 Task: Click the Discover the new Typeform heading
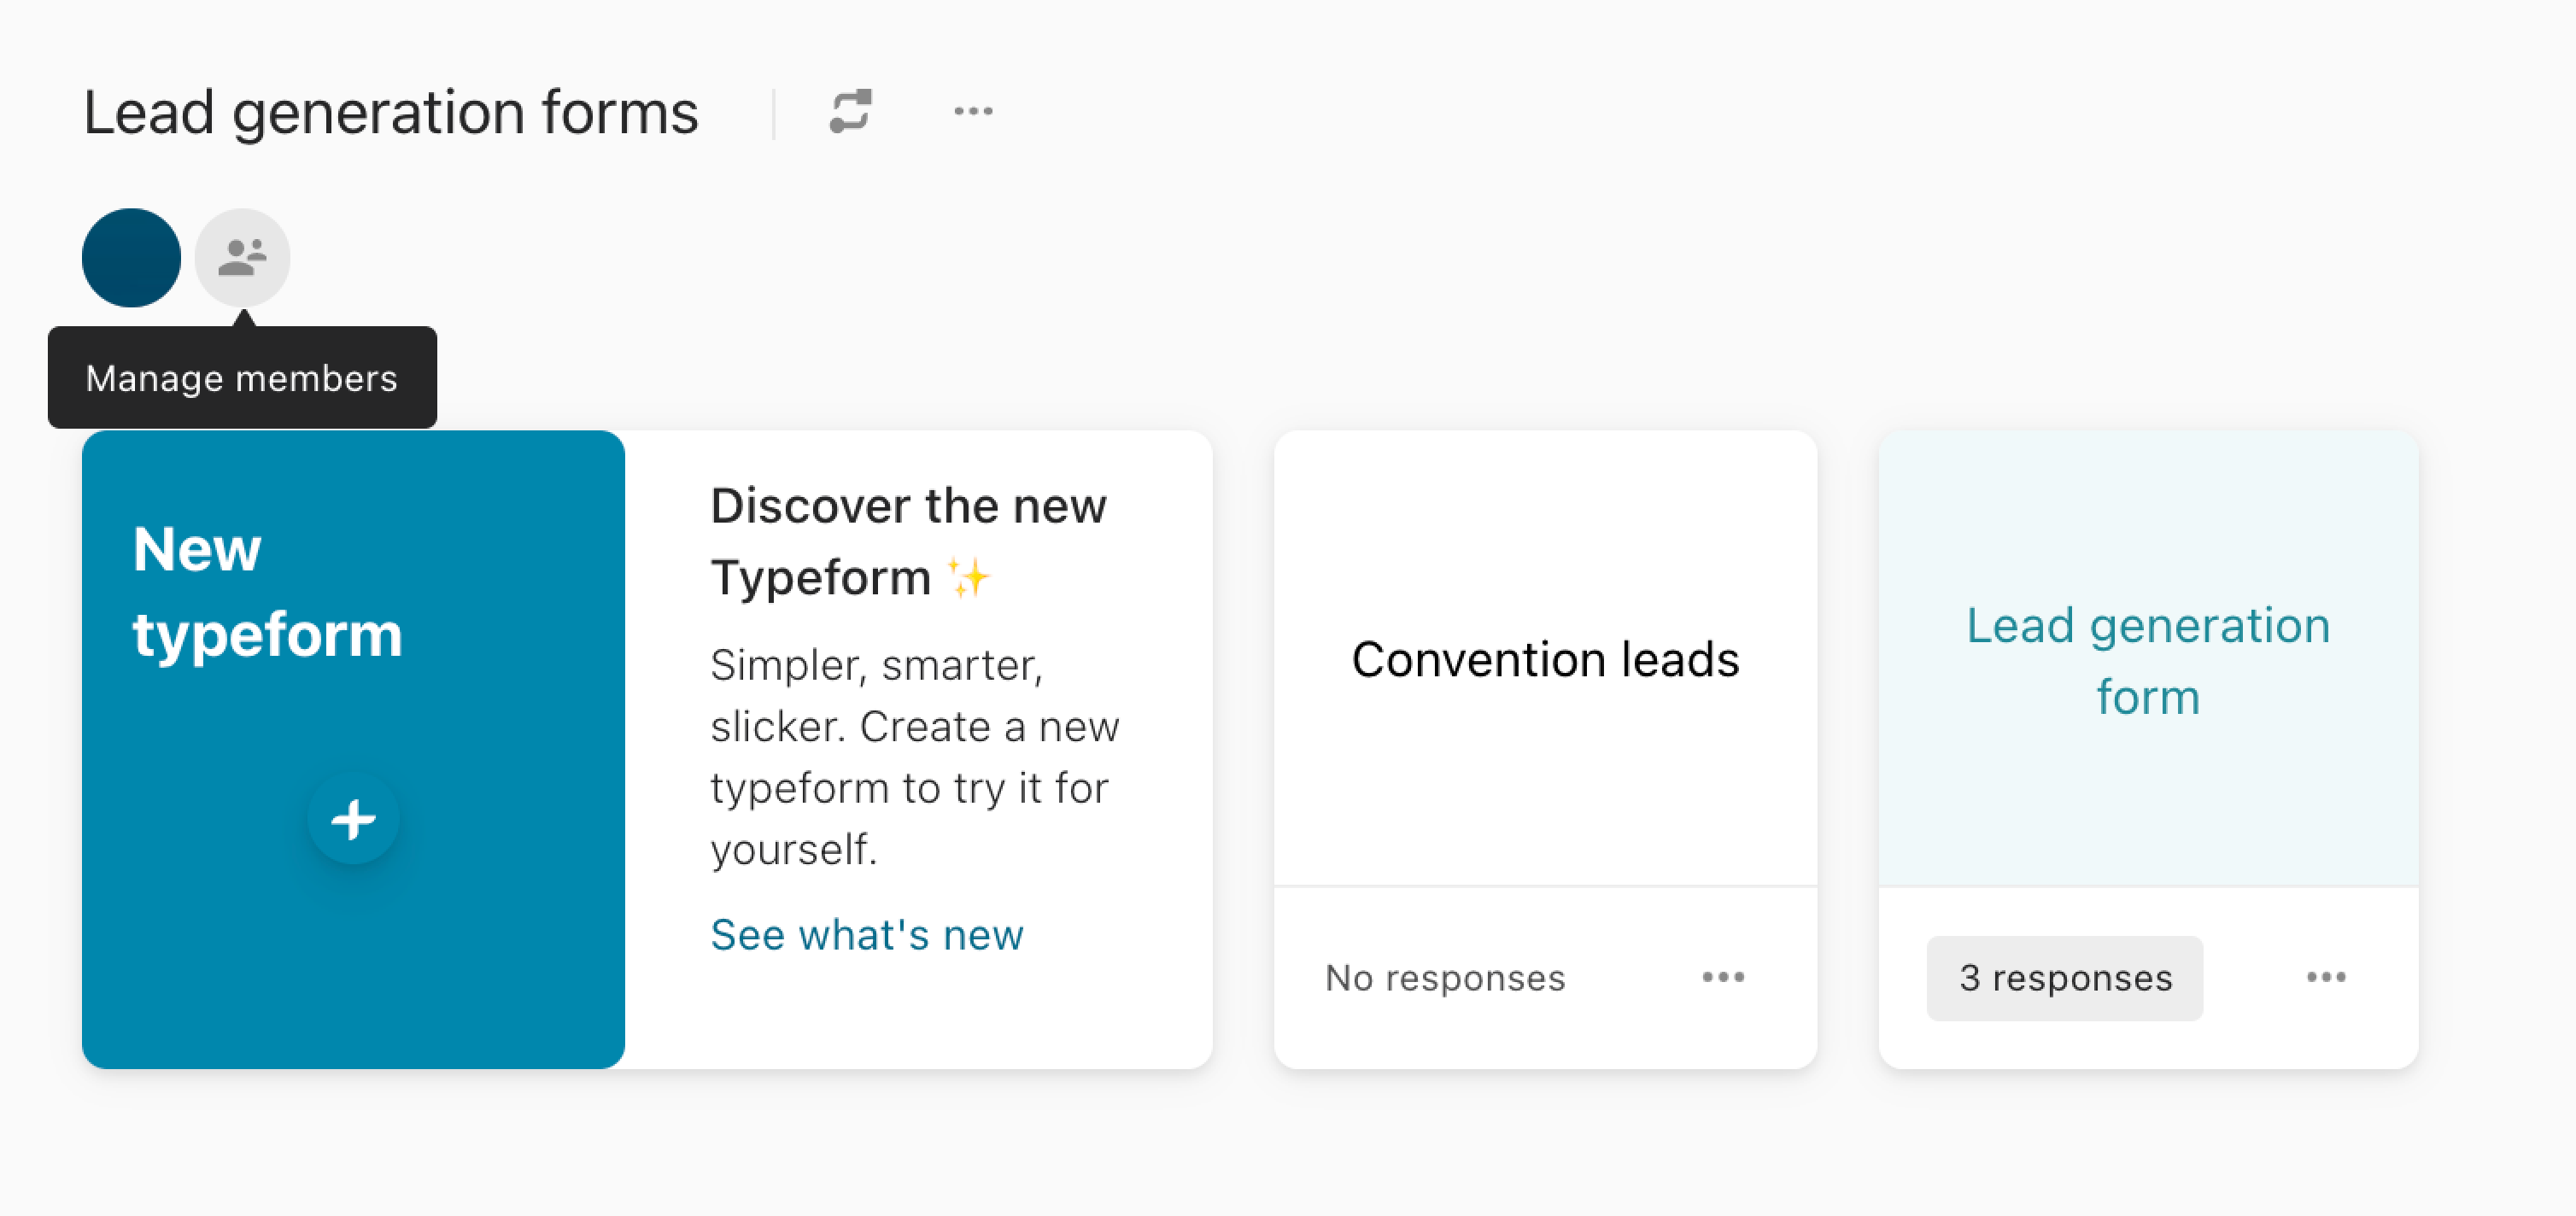[908, 541]
